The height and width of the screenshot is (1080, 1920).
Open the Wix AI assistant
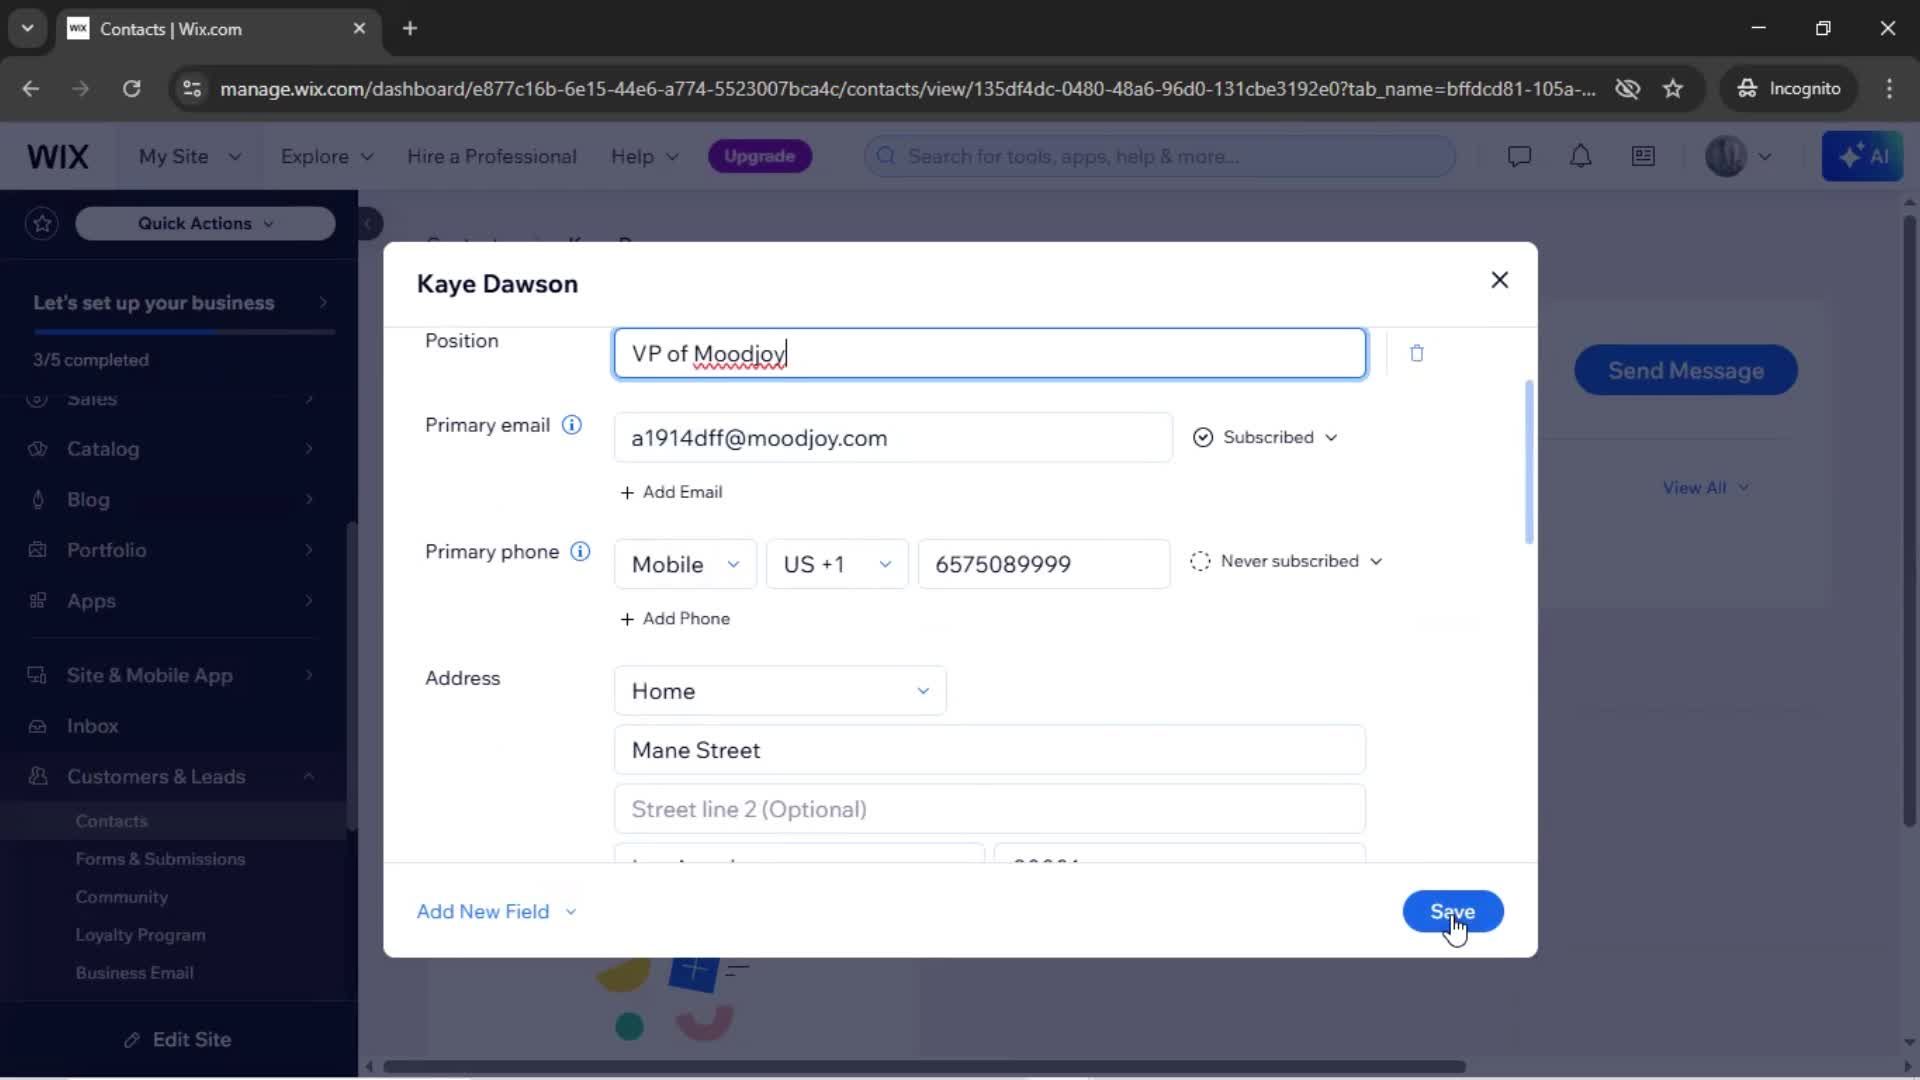[x=1862, y=156]
